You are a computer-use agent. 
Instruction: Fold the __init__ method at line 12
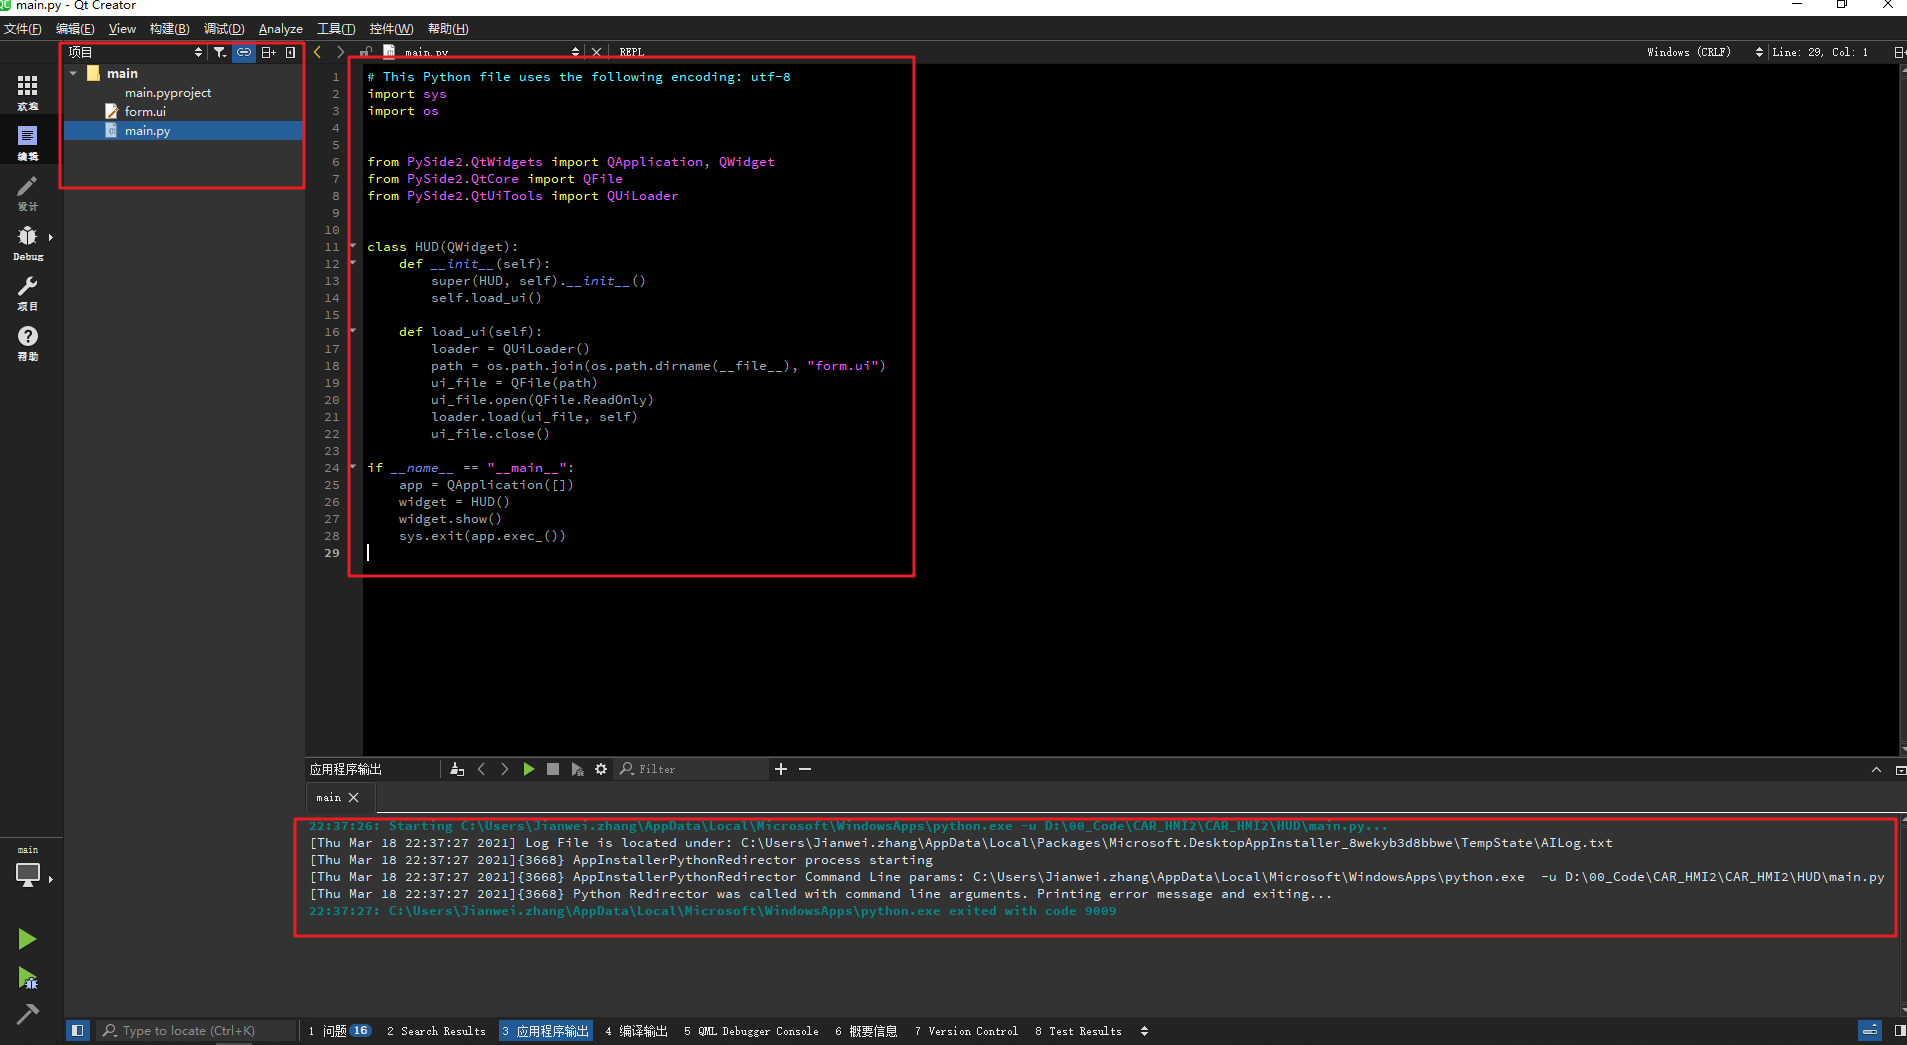pyautogui.click(x=353, y=263)
